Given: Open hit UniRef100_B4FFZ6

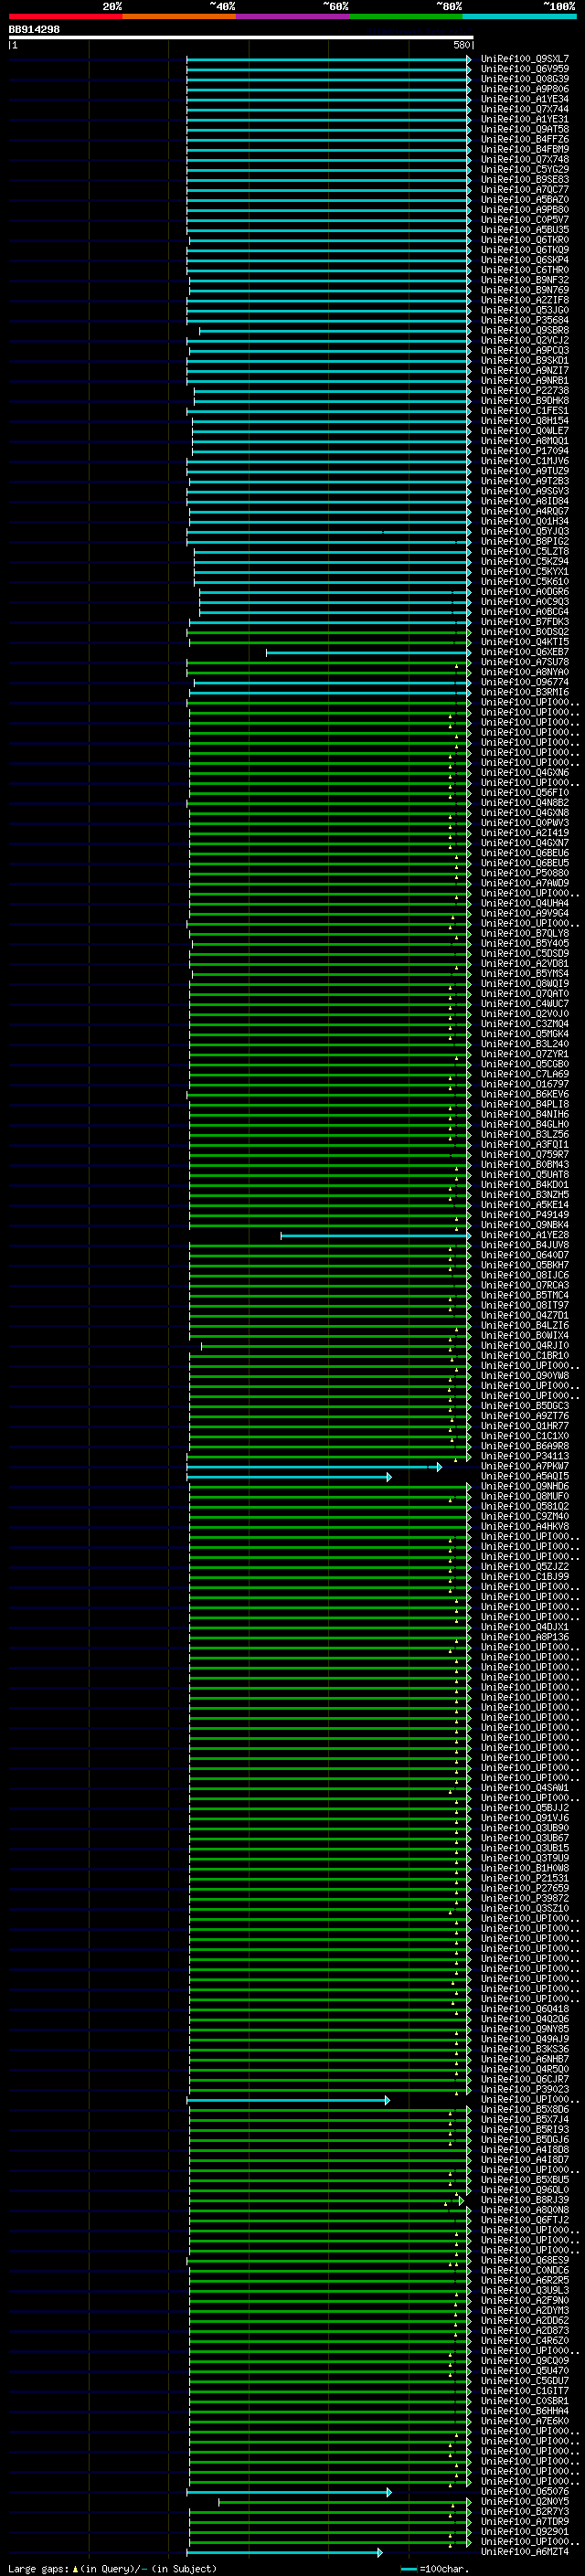Looking at the screenshot, I should tap(524, 139).
